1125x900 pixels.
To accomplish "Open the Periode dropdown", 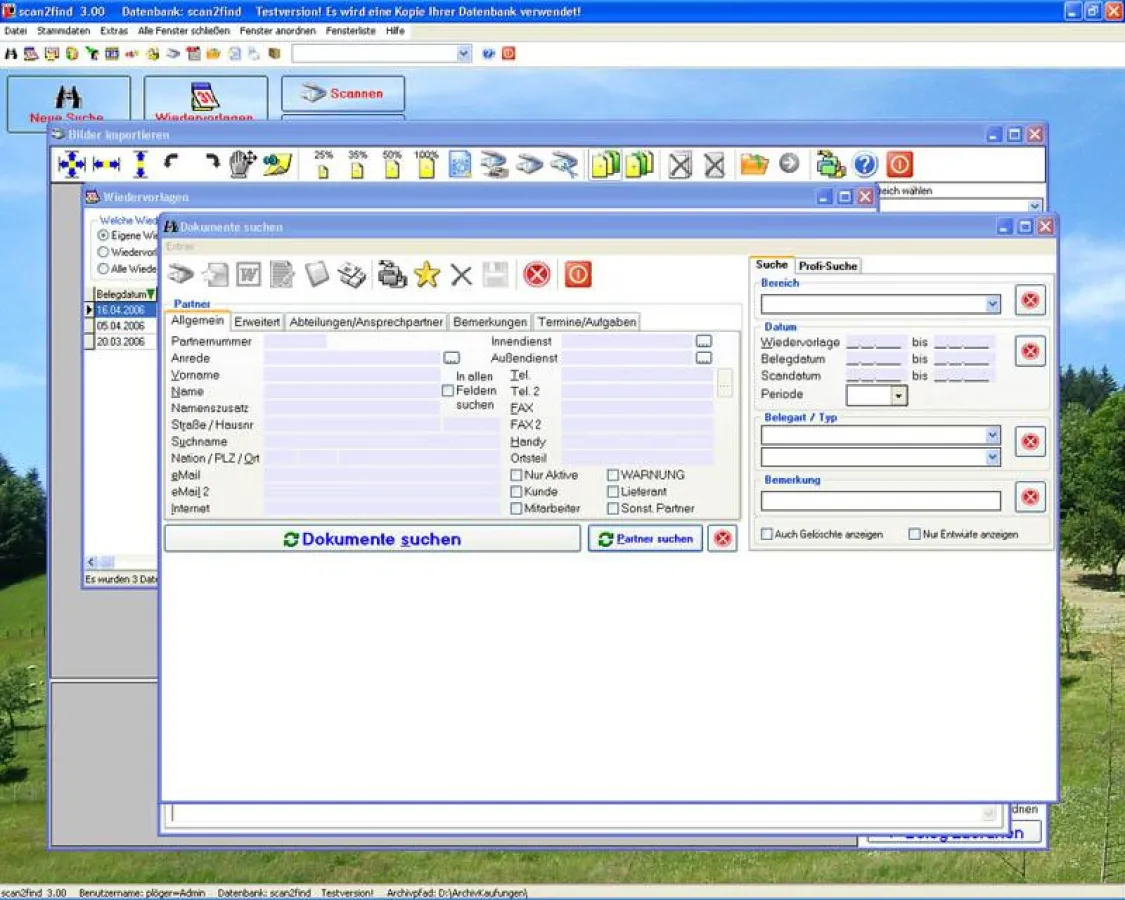I will [x=899, y=395].
